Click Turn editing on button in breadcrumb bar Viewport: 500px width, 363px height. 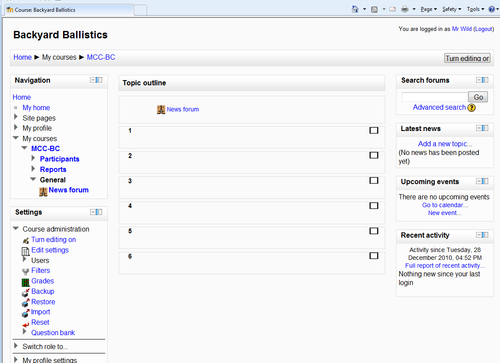(x=467, y=58)
